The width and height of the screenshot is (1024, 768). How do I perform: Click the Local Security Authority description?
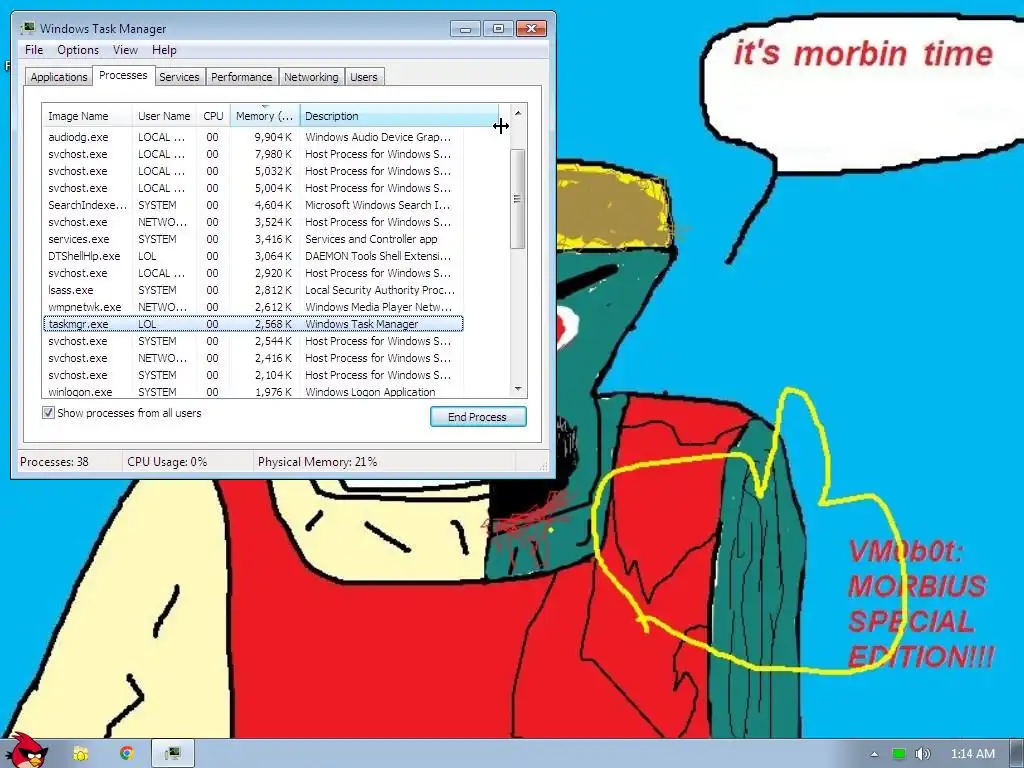click(x=379, y=290)
